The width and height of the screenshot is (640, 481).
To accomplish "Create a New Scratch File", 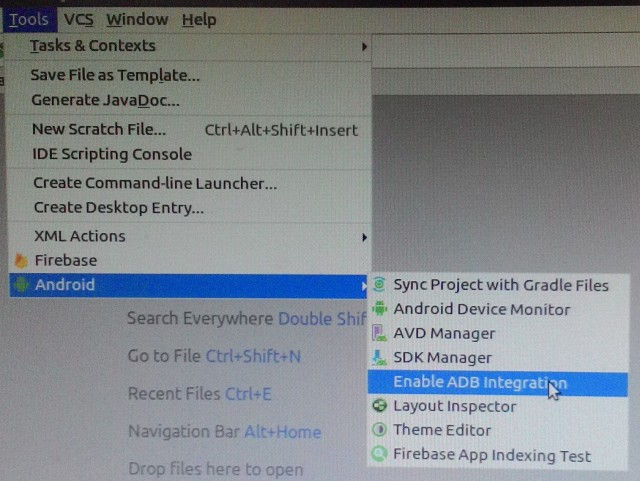I will (x=189, y=129).
